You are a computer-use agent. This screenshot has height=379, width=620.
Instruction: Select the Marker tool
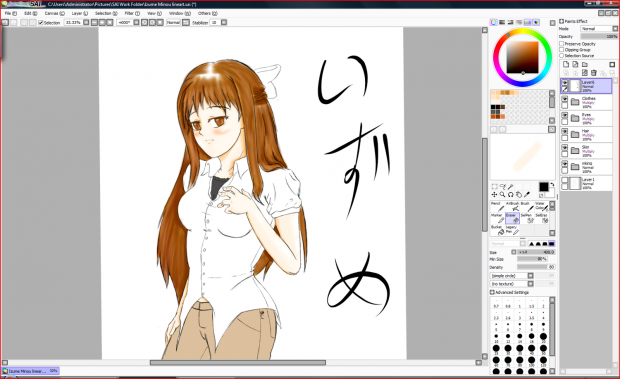point(497,218)
